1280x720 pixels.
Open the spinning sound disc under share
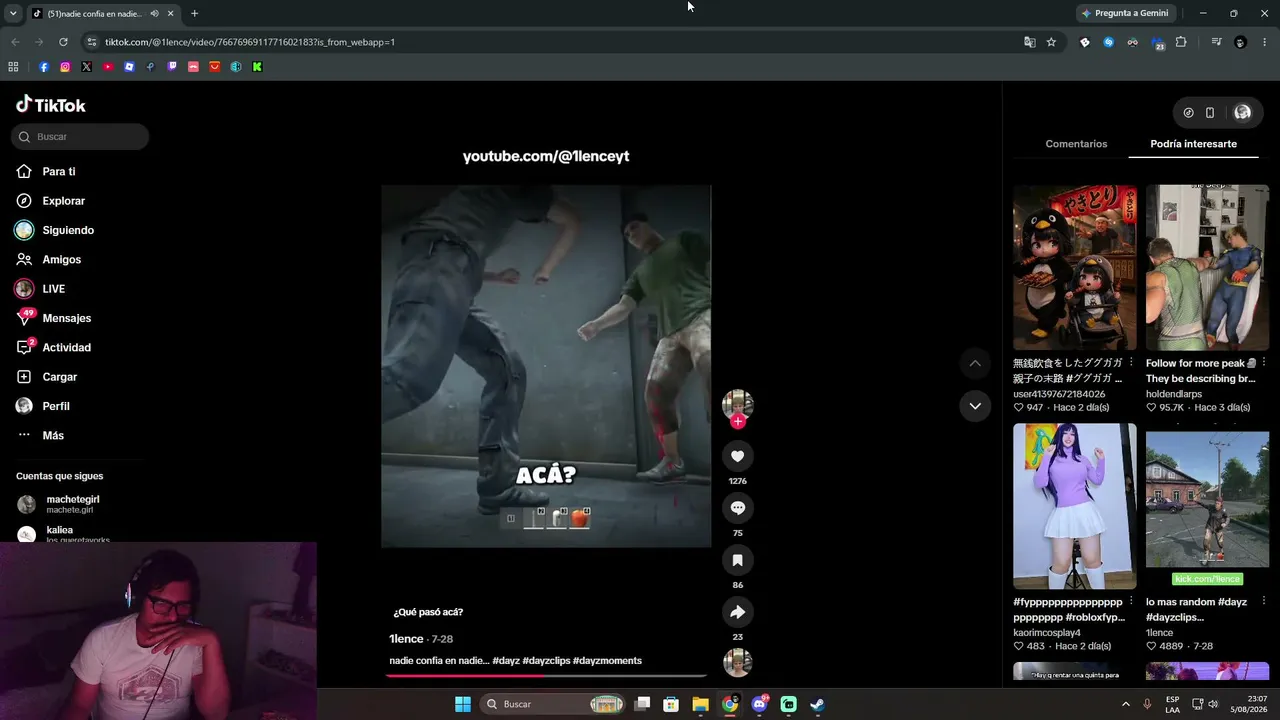pos(737,662)
